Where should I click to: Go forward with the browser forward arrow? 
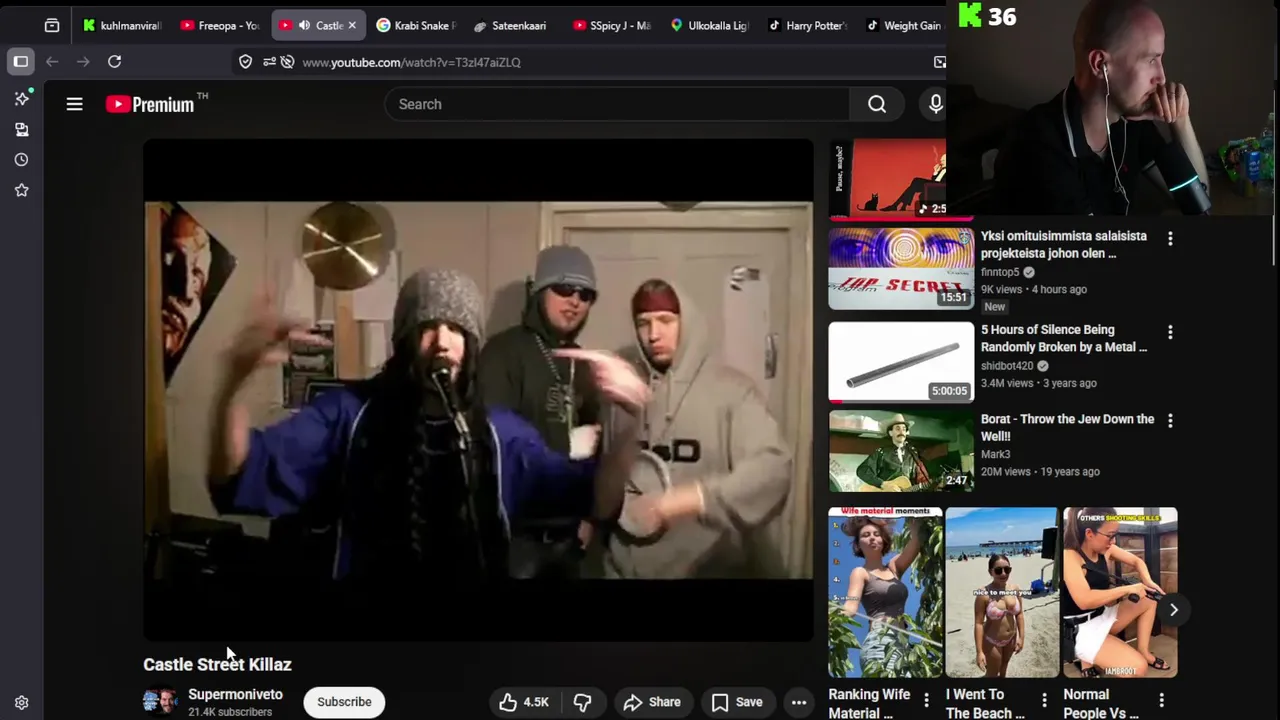(x=83, y=62)
